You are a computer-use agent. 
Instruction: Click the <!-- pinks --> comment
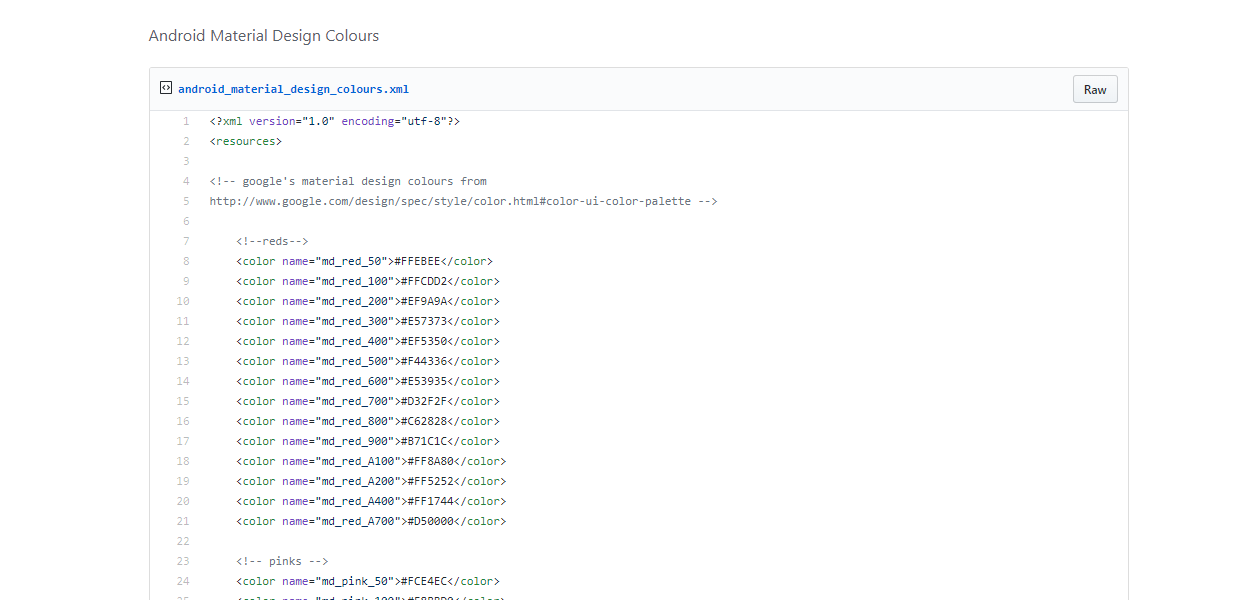coord(282,561)
